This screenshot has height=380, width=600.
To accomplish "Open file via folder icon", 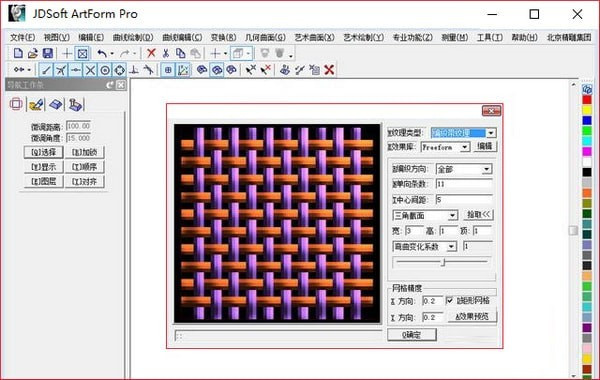I will coord(33,53).
